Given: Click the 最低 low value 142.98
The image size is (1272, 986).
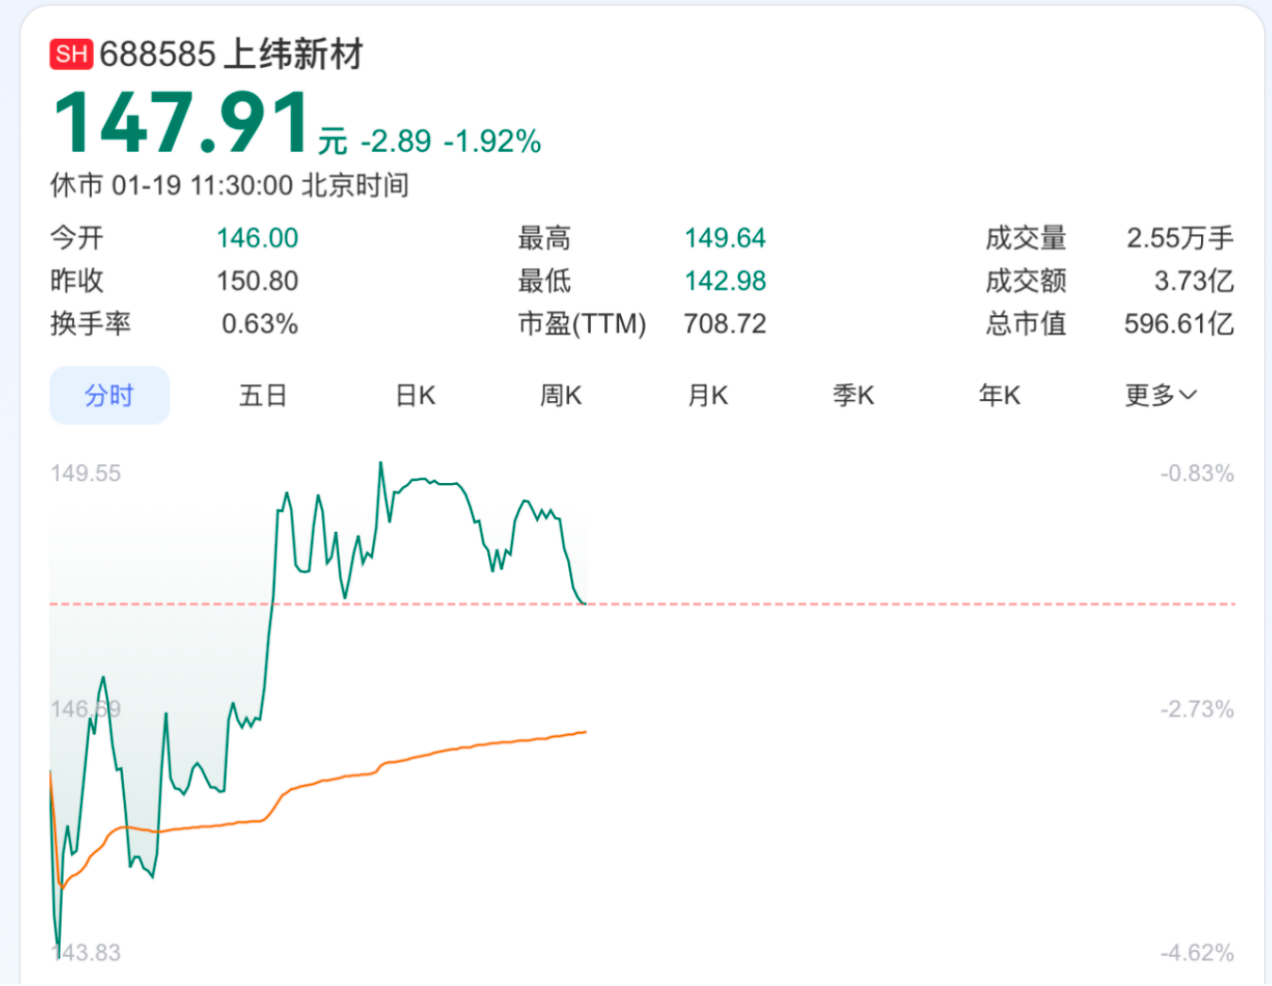Looking at the screenshot, I should pyautogui.click(x=727, y=281).
